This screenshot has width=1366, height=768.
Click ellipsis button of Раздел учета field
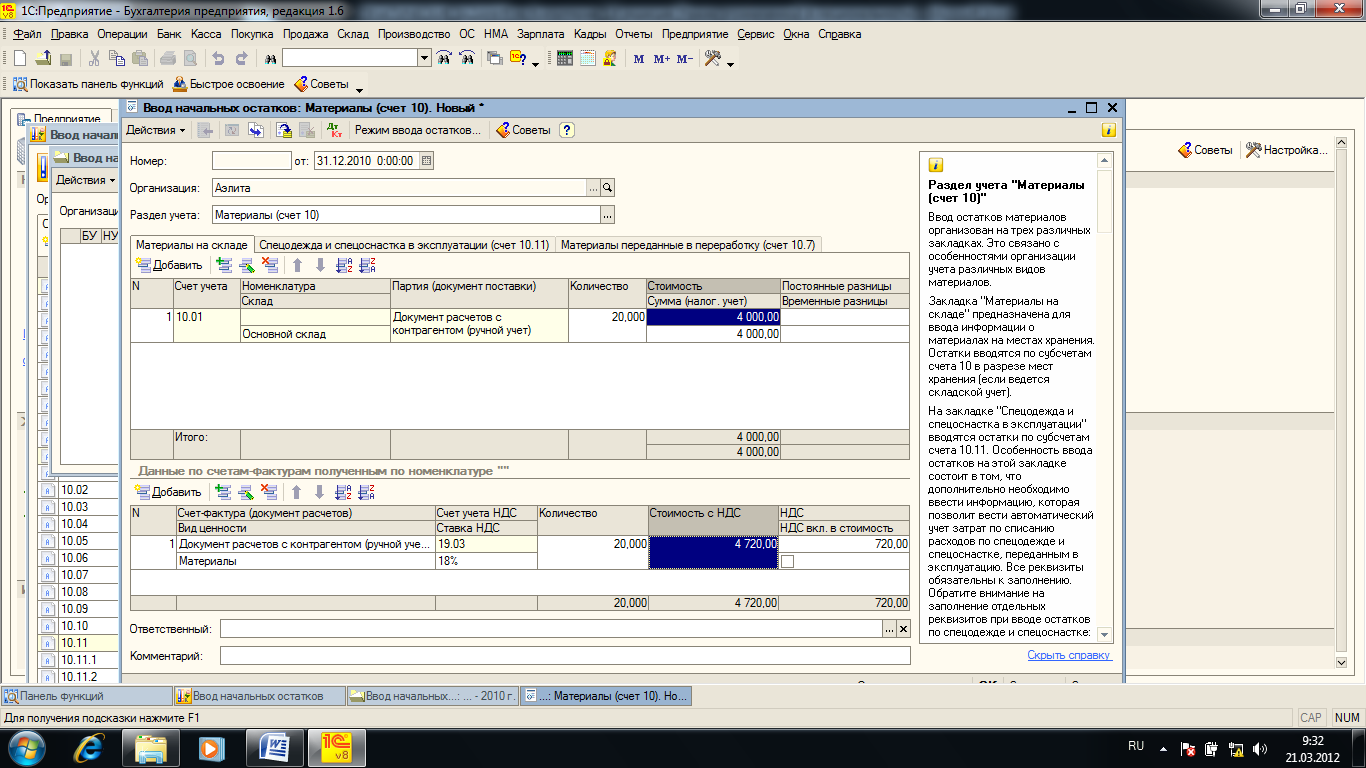(x=607, y=215)
